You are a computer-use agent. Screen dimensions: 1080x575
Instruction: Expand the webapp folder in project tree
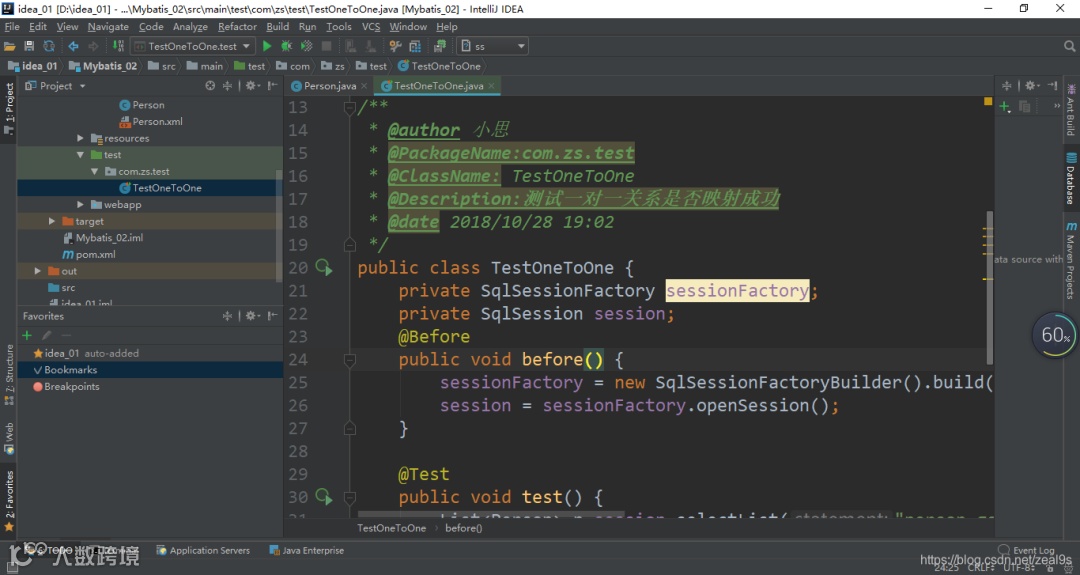[x=81, y=205]
